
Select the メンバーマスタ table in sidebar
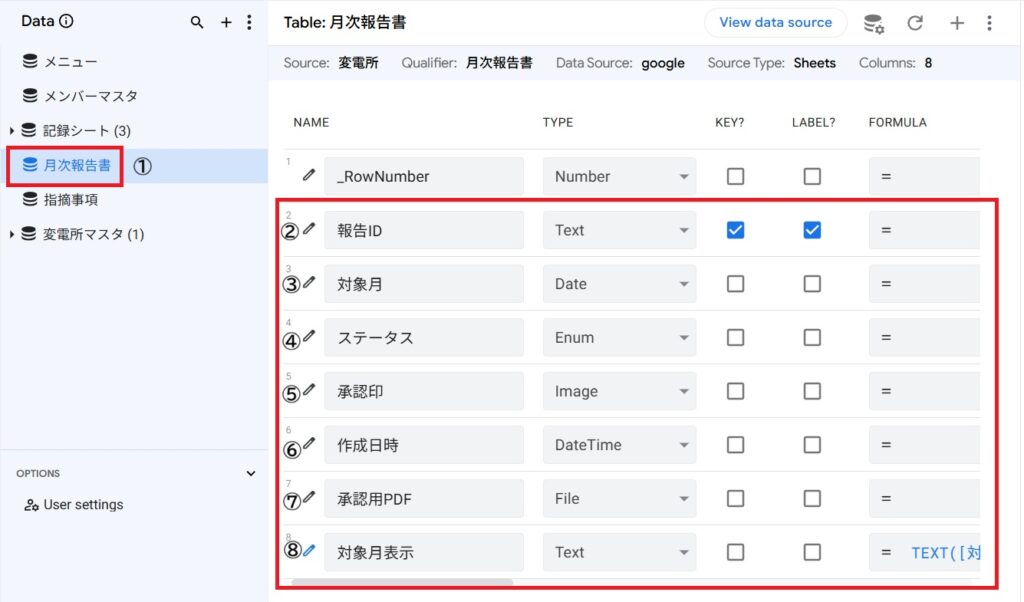(90, 96)
